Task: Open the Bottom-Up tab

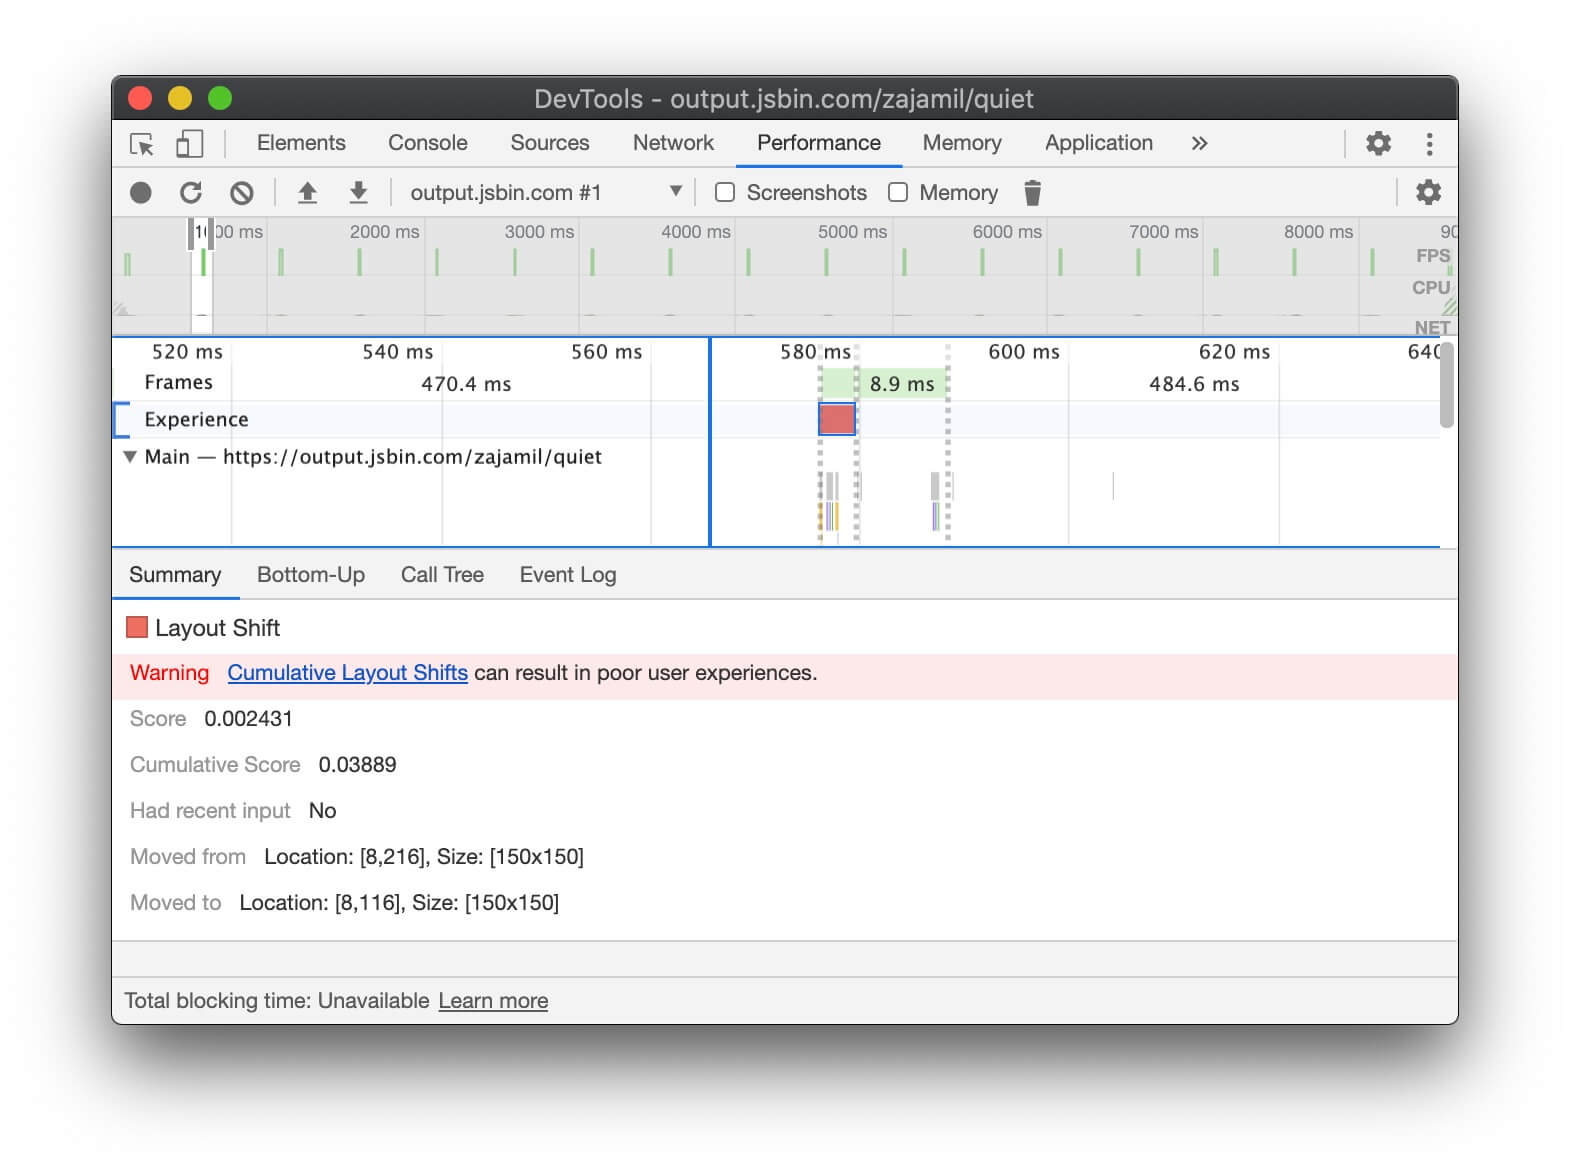Action: coord(310,575)
